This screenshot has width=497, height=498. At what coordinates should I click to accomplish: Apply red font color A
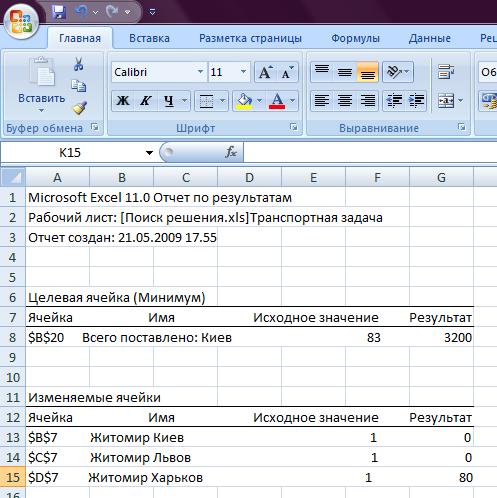(x=277, y=101)
